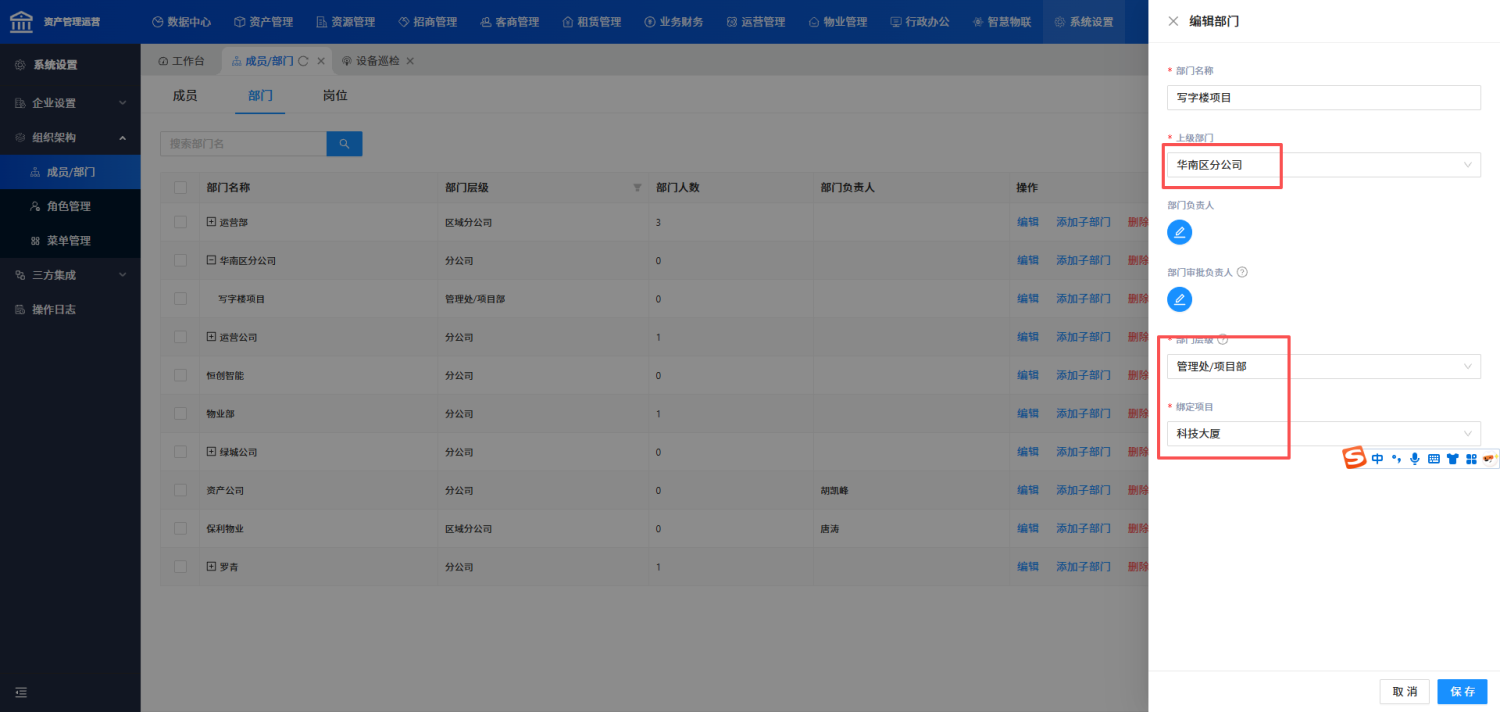Viewport: 1500px width, 712px height.
Task: Click 搜索部门名 search field
Action: pyautogui.click(x=243, y=144)
